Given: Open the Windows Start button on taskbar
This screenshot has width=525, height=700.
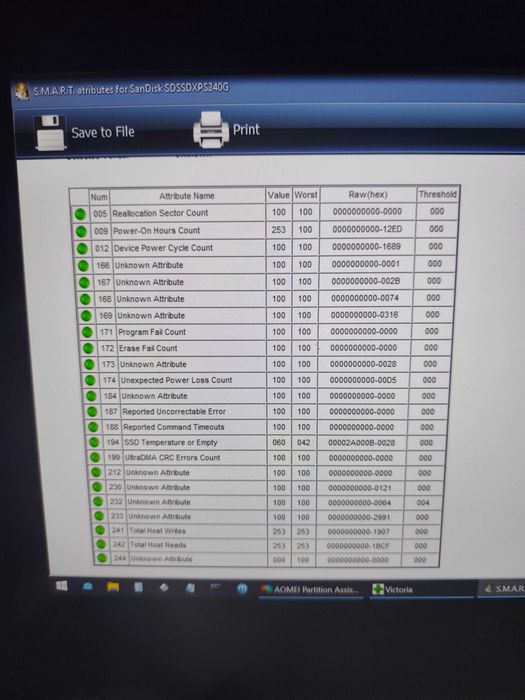Looking at the screenshot, I should (62, 586).
